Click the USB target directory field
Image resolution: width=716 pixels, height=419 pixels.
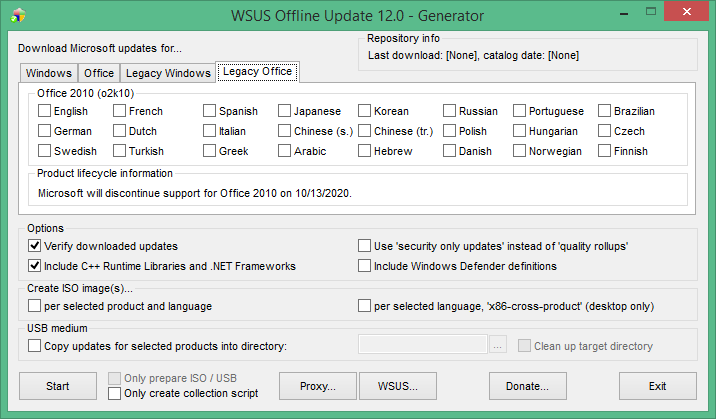[x=423, y=345]
